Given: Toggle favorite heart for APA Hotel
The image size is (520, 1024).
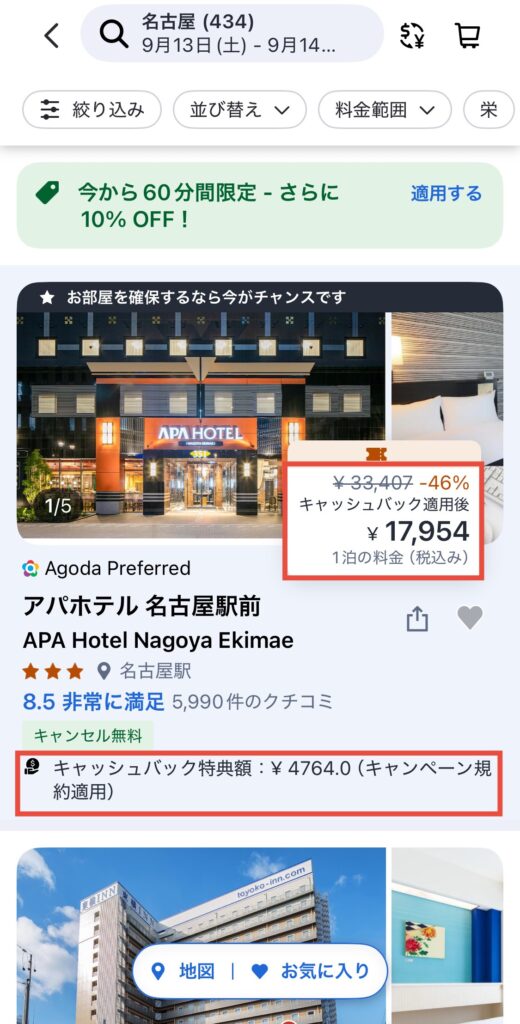Looking at the screenshot, I should (470, 618).
